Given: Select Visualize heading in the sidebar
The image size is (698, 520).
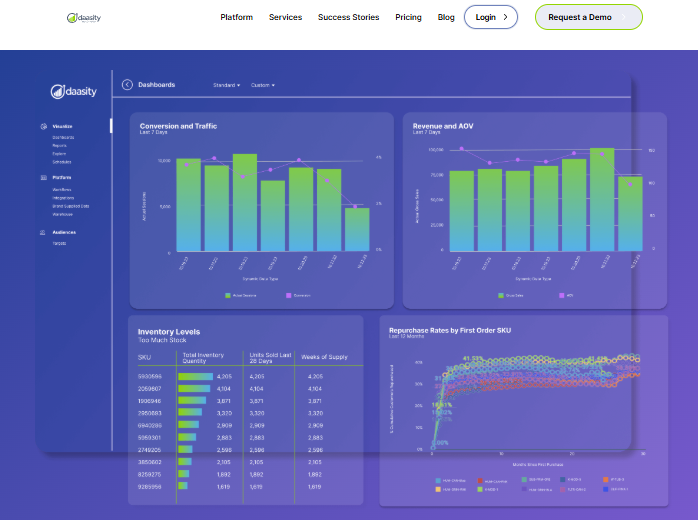Looking at the screenshot, I should pyautogui.click(x=62, y=126).
